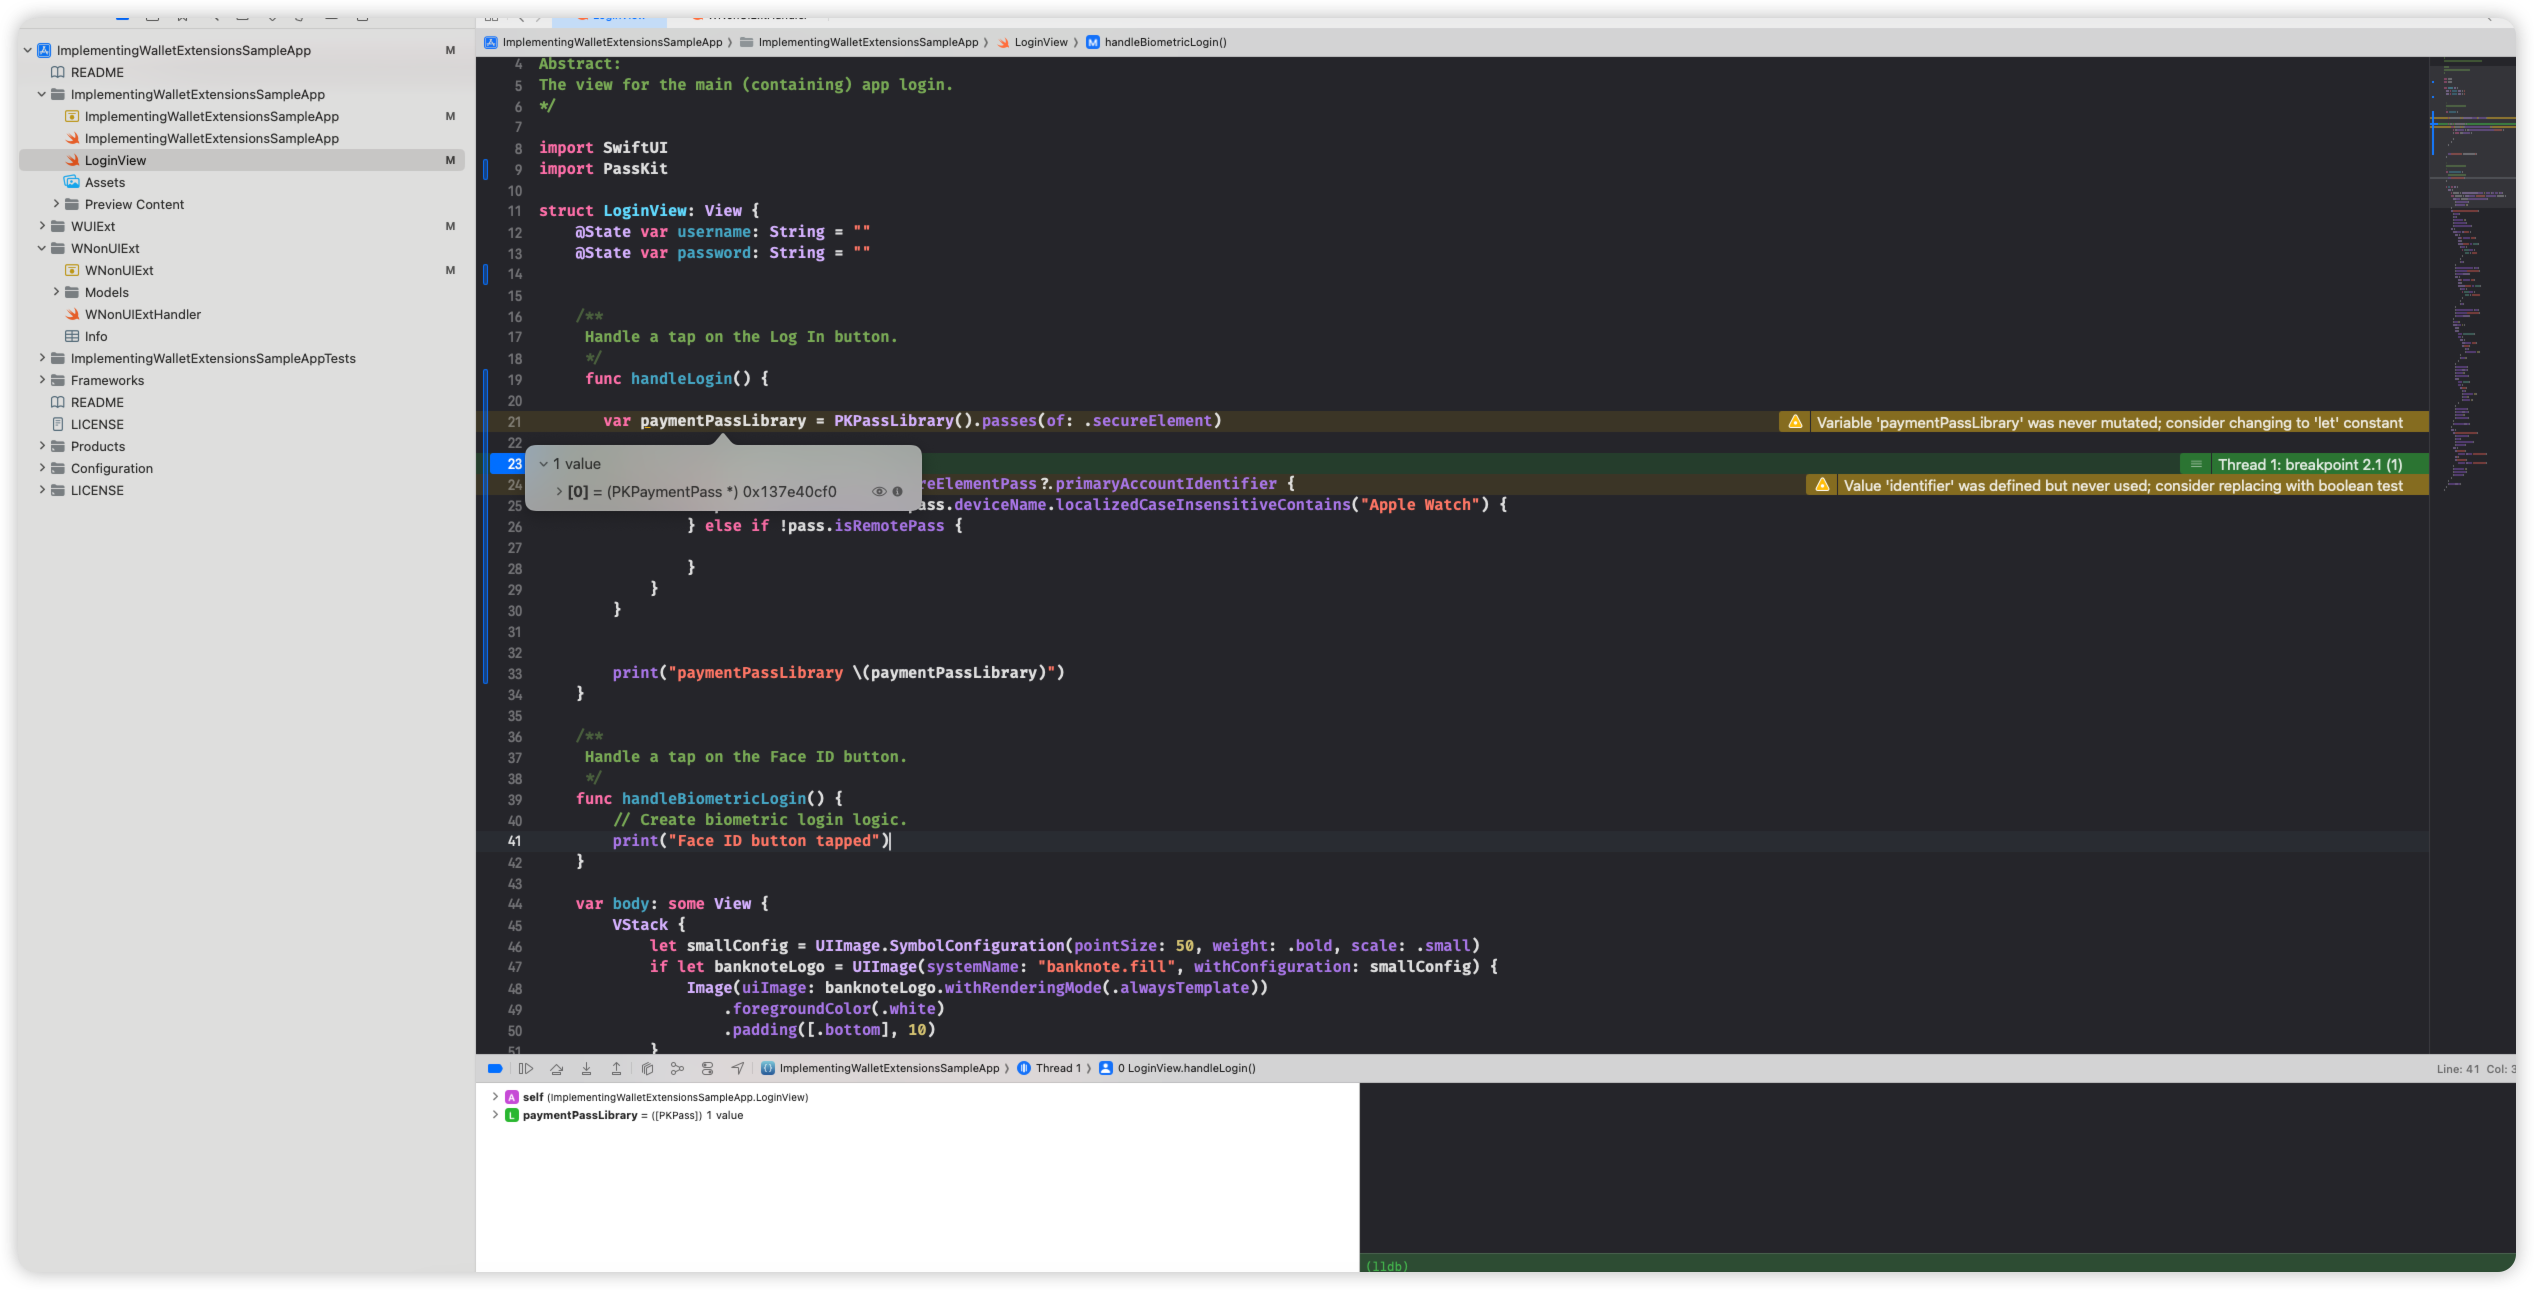2534x1290 pixels.
Task: Open the Environment Overrides icon
Action: pos(707,1068)
